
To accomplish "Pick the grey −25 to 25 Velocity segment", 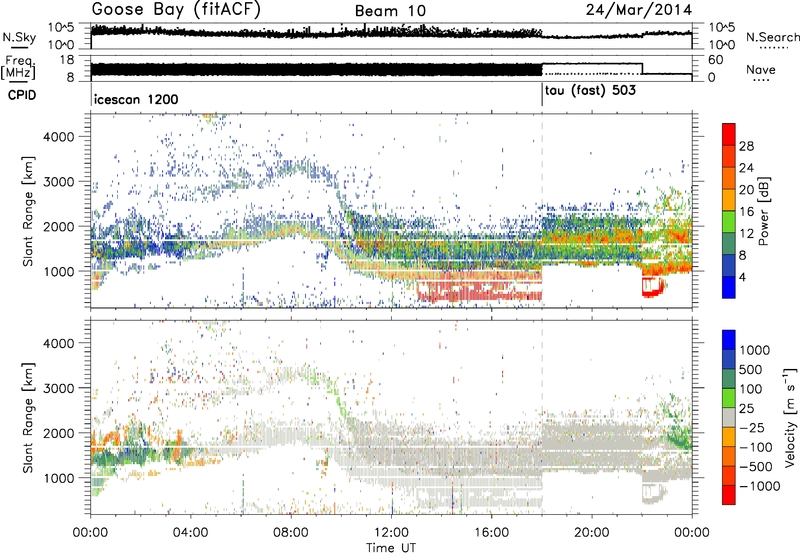I will [729, 417].
